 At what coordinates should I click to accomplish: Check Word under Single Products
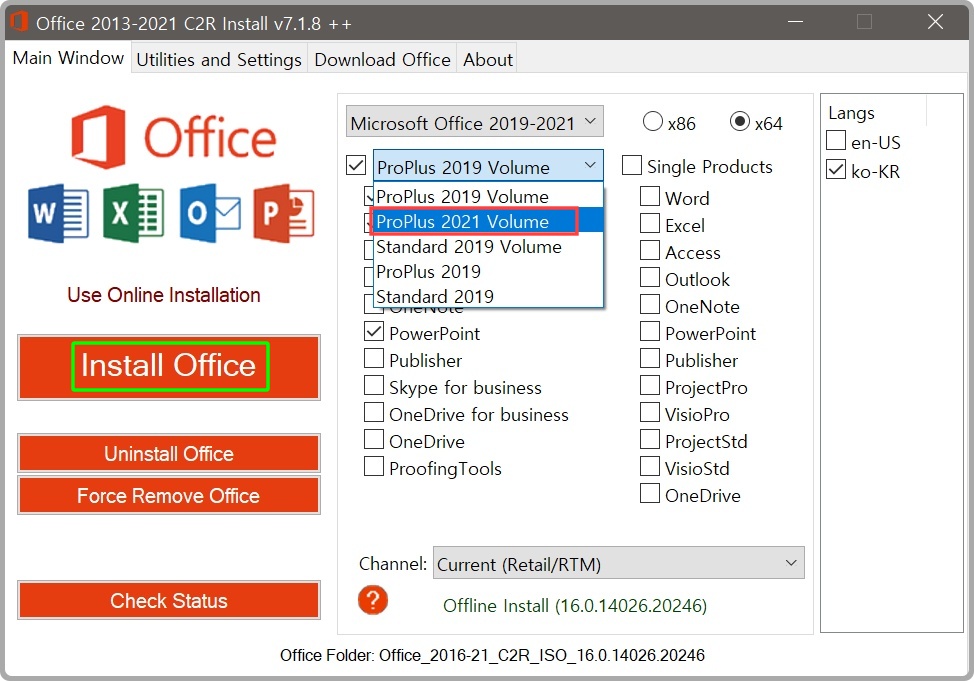point(650,197)
